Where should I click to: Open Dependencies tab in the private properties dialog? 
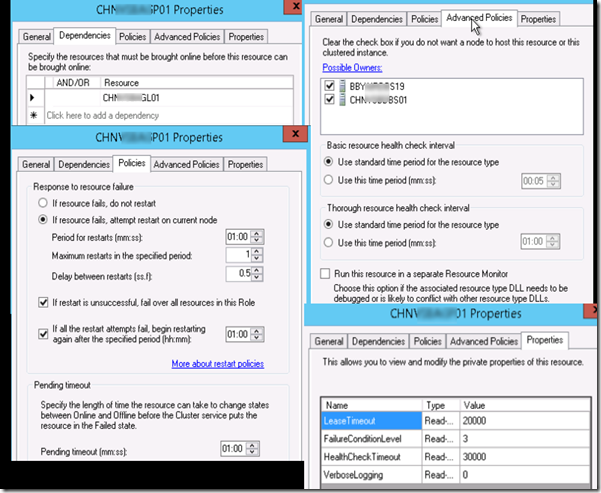pos(378,341)
